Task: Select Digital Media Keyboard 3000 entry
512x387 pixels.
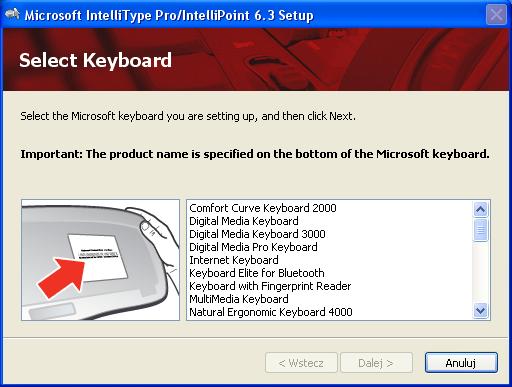Action: coord(257,234)
